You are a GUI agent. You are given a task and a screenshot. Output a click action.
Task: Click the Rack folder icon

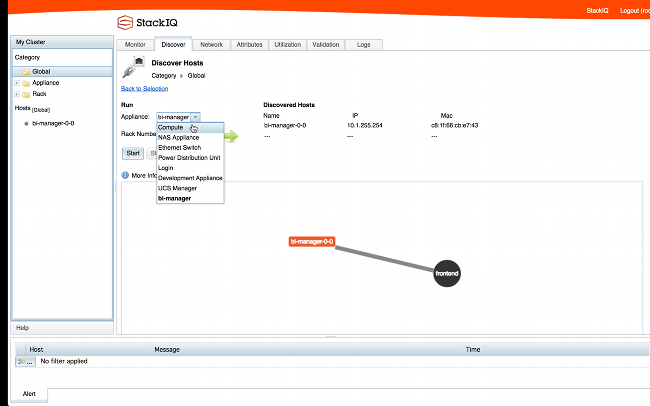click(x=26, y=94)
